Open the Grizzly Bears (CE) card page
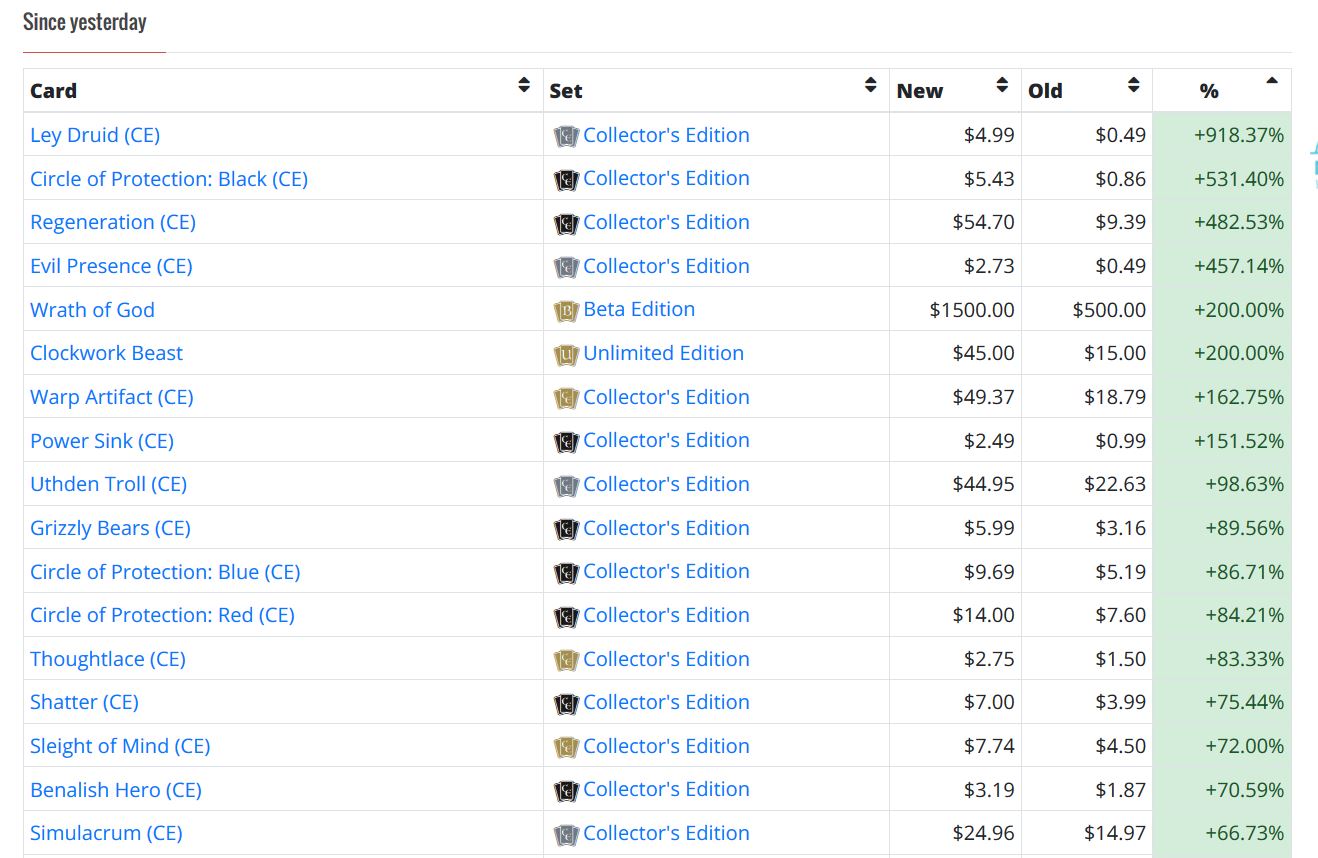Image resolution: width=1318 pixels, height=858 pixels. (110, 528)
